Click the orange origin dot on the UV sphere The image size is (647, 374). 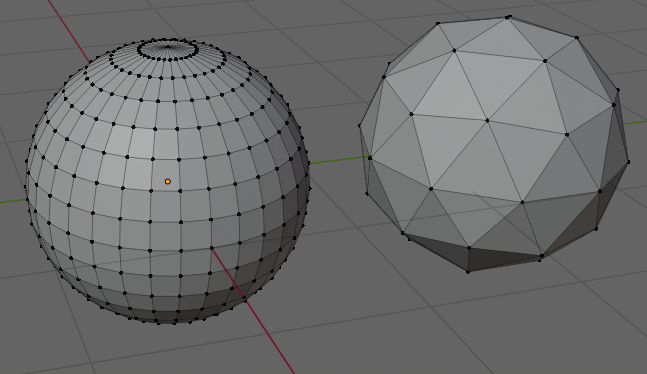168,181
